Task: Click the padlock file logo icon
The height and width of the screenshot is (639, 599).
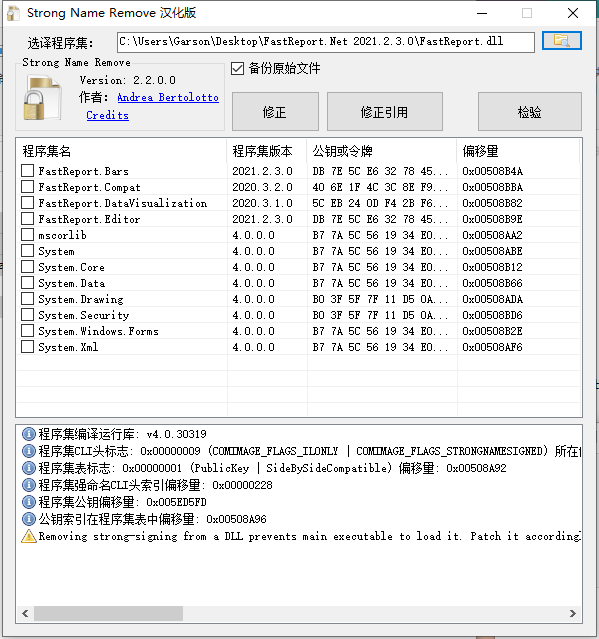Action: [42, 98]
